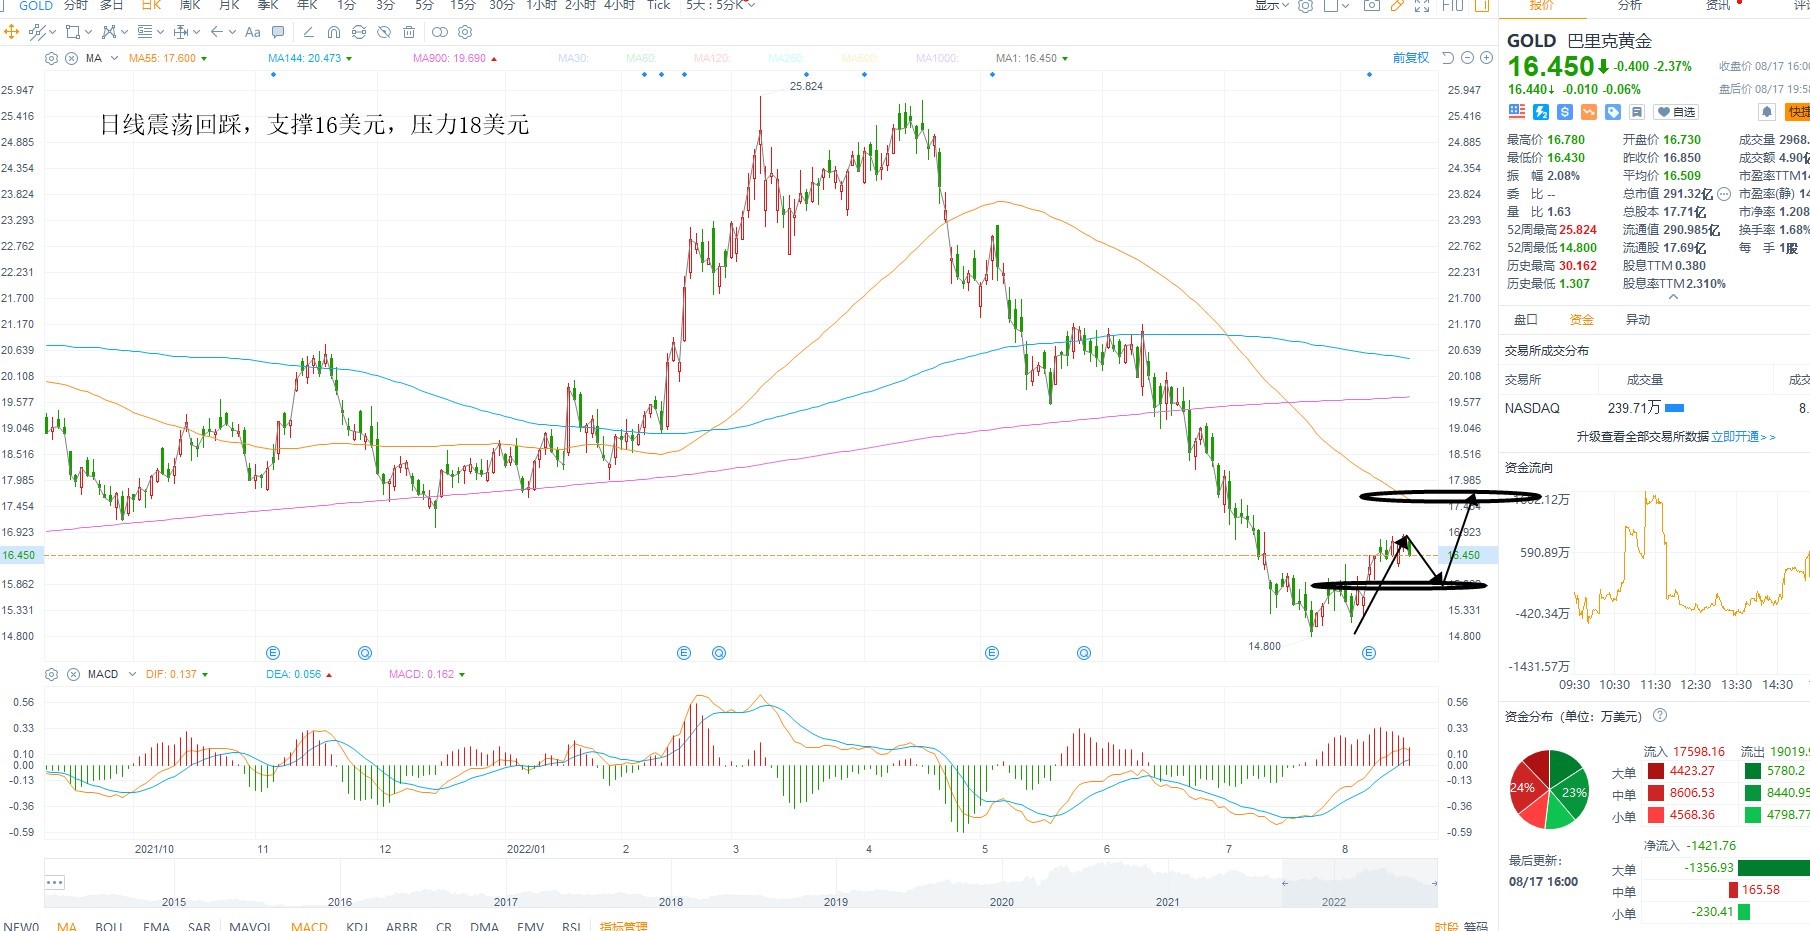Viewport: 1810px width, 931px height.
Task: Delete drawings with the trash icon
Action: click(x=409, y=32)
